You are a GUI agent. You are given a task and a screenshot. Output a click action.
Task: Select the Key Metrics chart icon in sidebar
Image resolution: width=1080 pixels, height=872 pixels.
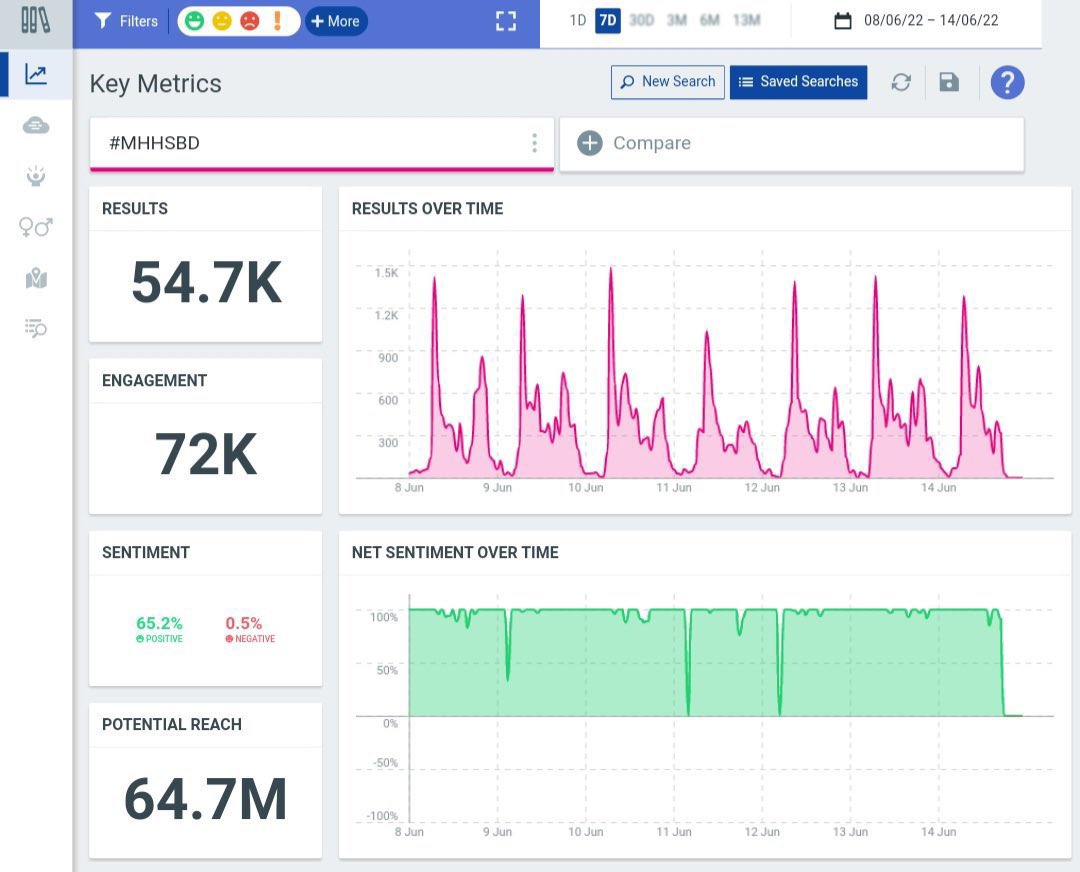pos(36,74)
